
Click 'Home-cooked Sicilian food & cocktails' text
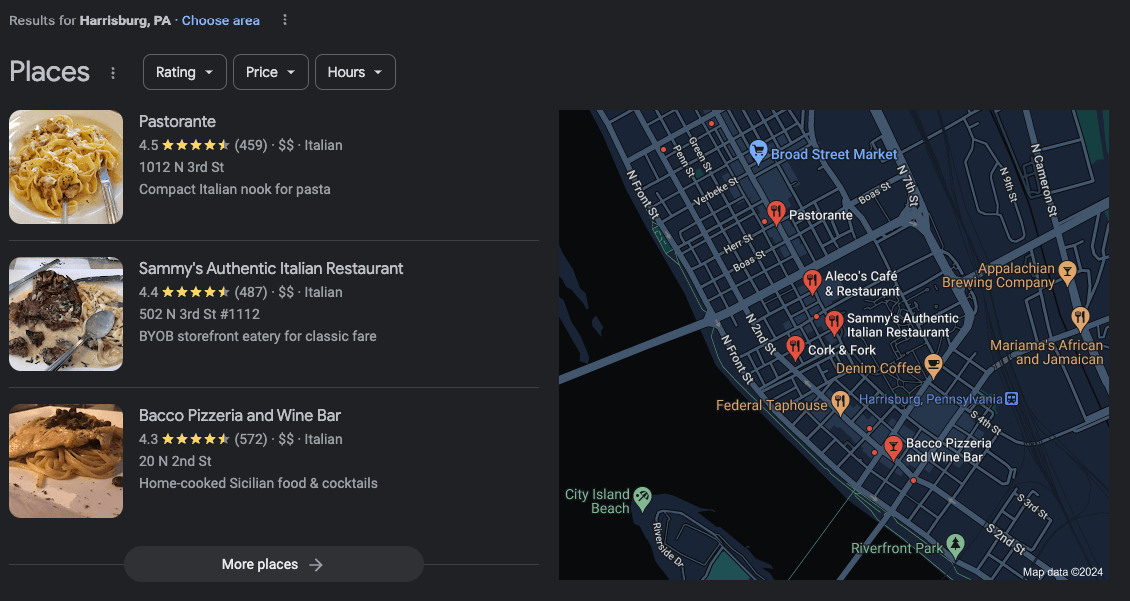[x=258, y=484]
